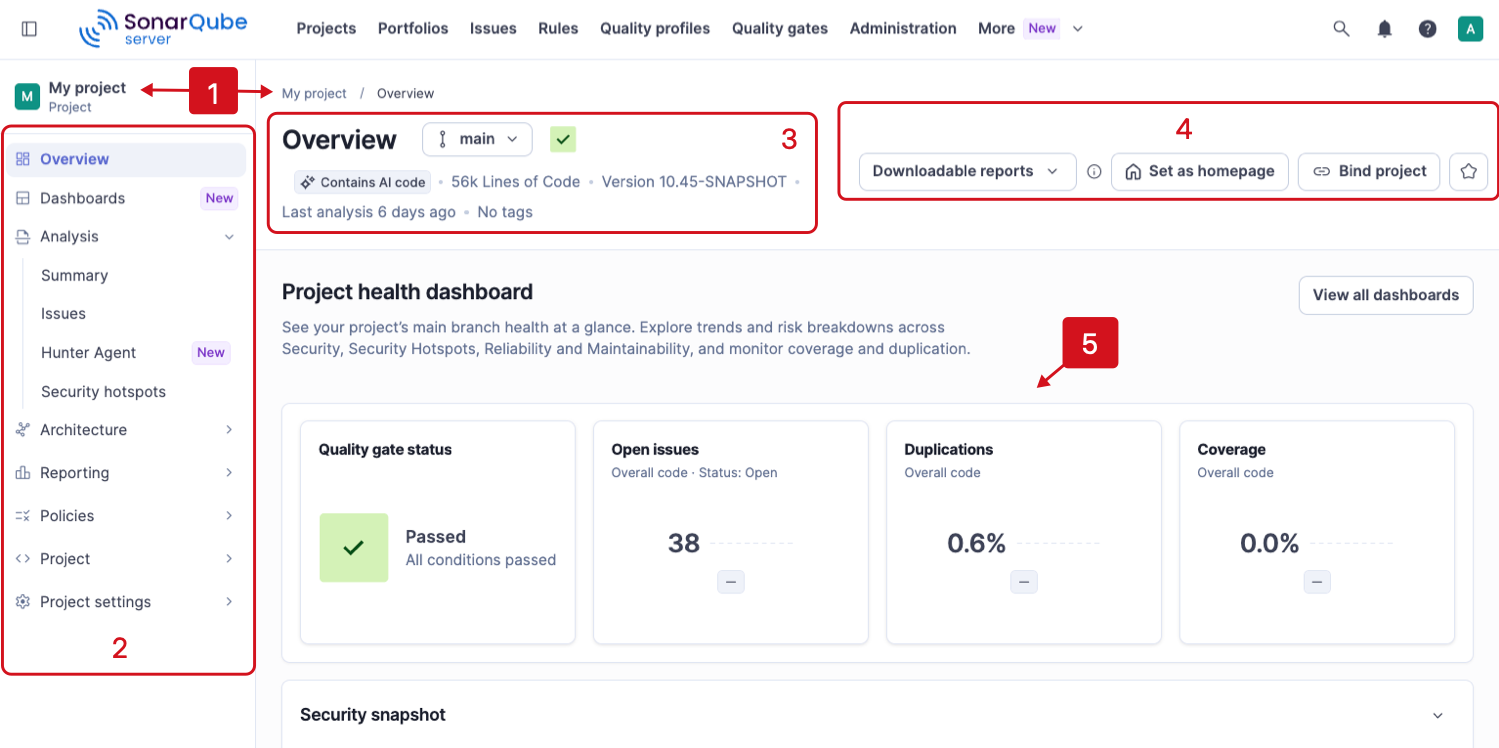The height and width of the screenshot is (748, 1499).
Task: Open Quality gates in the top navigation
Action: (x=780, y=29)
